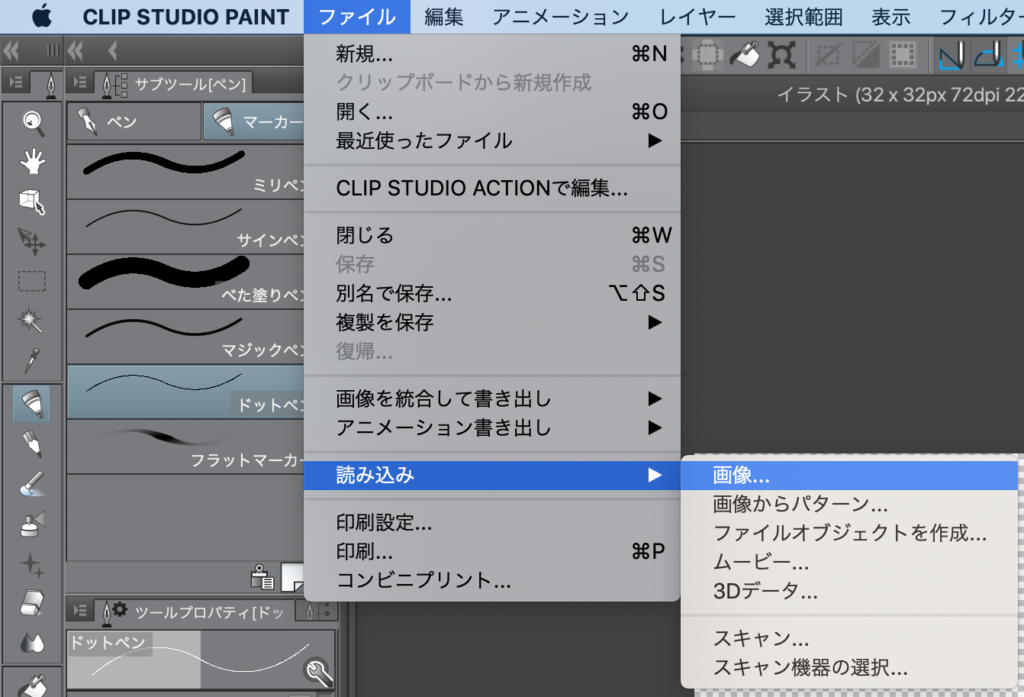Expand the 複製を保存 submenu
Screen dimensions: 1024x697
point(492,322)
